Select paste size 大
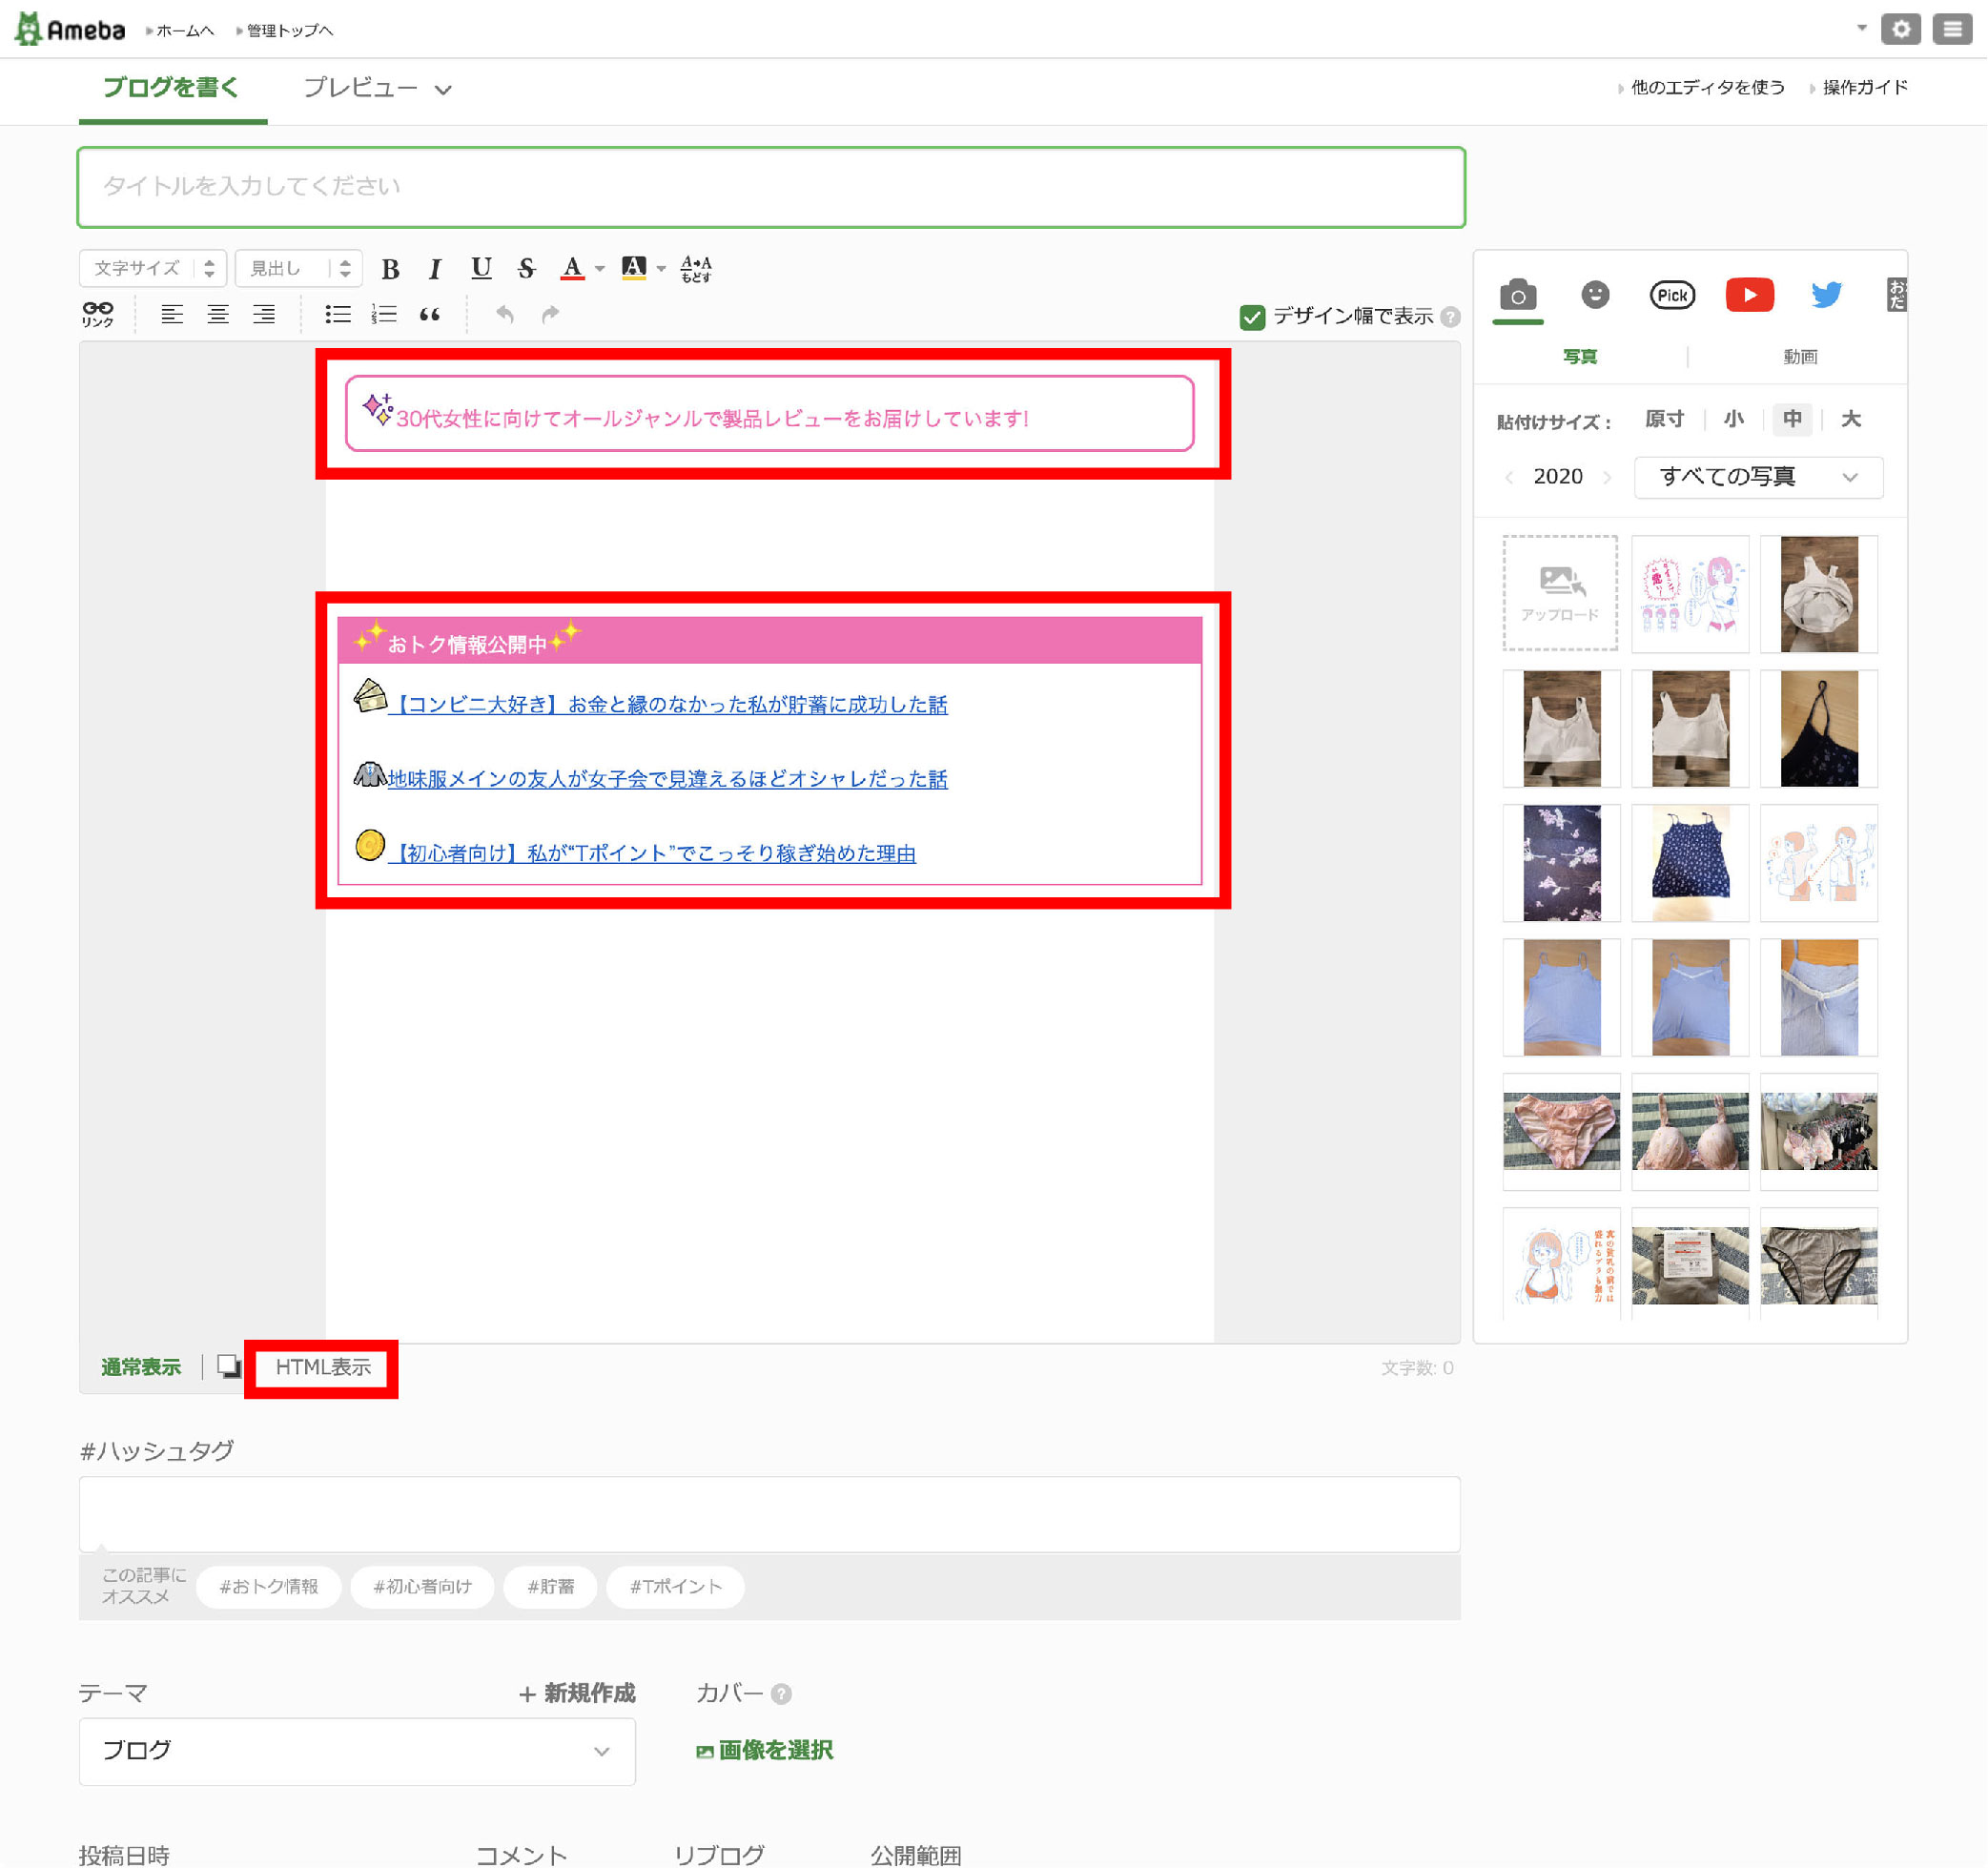This screenshot has width=1988, height=1868. click(x=1851, y=419)
